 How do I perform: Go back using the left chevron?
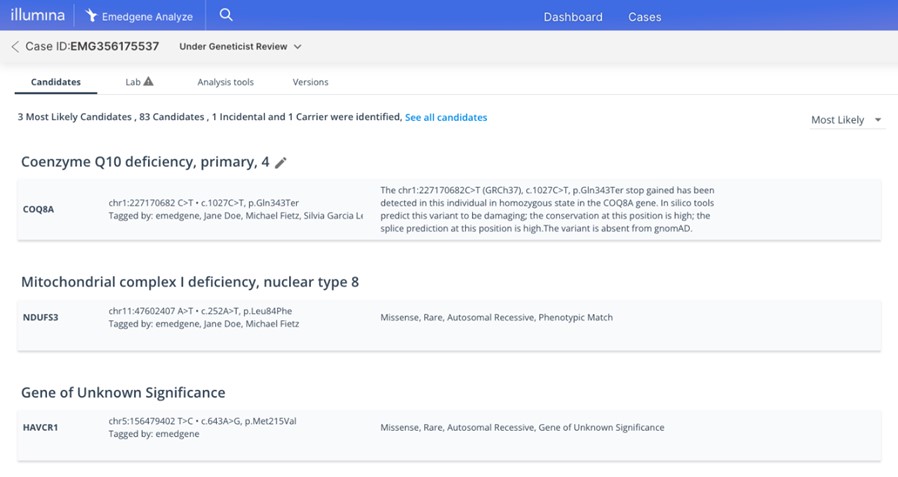tap(15, 47)
